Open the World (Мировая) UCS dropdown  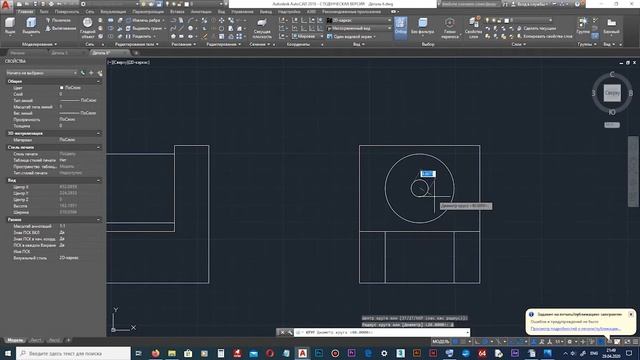308,36
